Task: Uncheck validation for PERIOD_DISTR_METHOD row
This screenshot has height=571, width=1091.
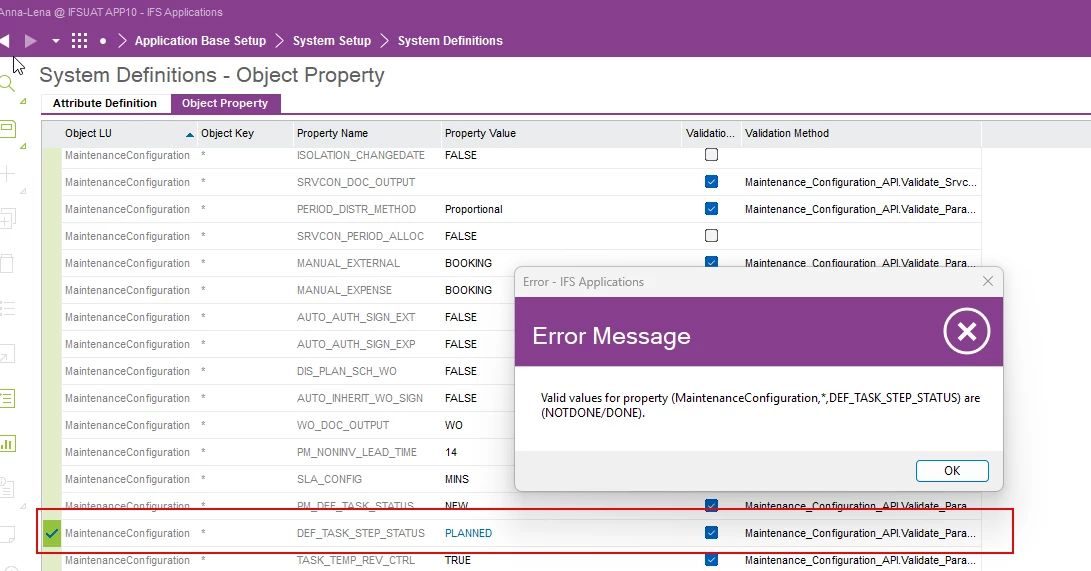Action: click(711, 209)
